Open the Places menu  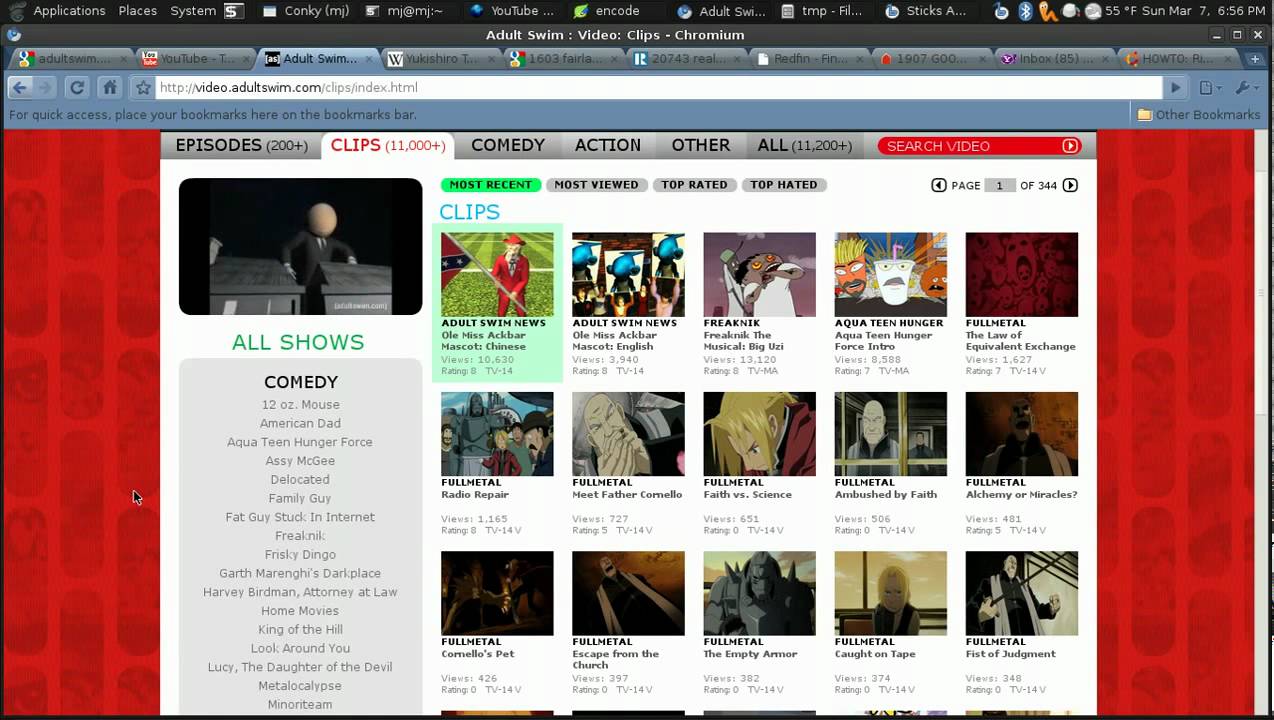(137, 11)
